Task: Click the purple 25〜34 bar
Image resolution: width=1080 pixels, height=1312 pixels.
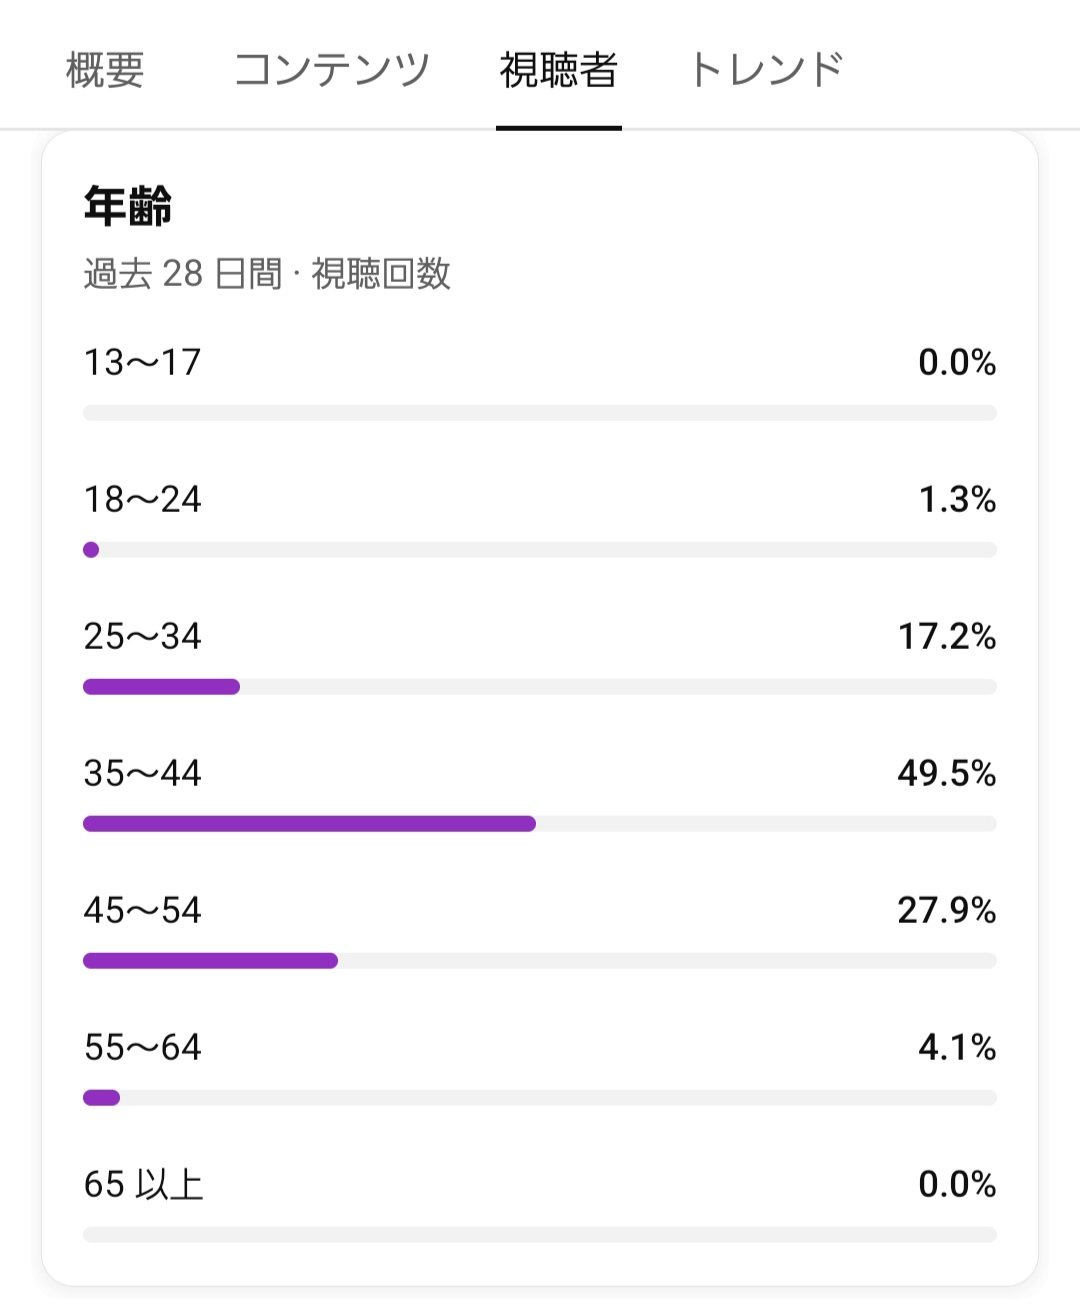Action: [161, 687]
